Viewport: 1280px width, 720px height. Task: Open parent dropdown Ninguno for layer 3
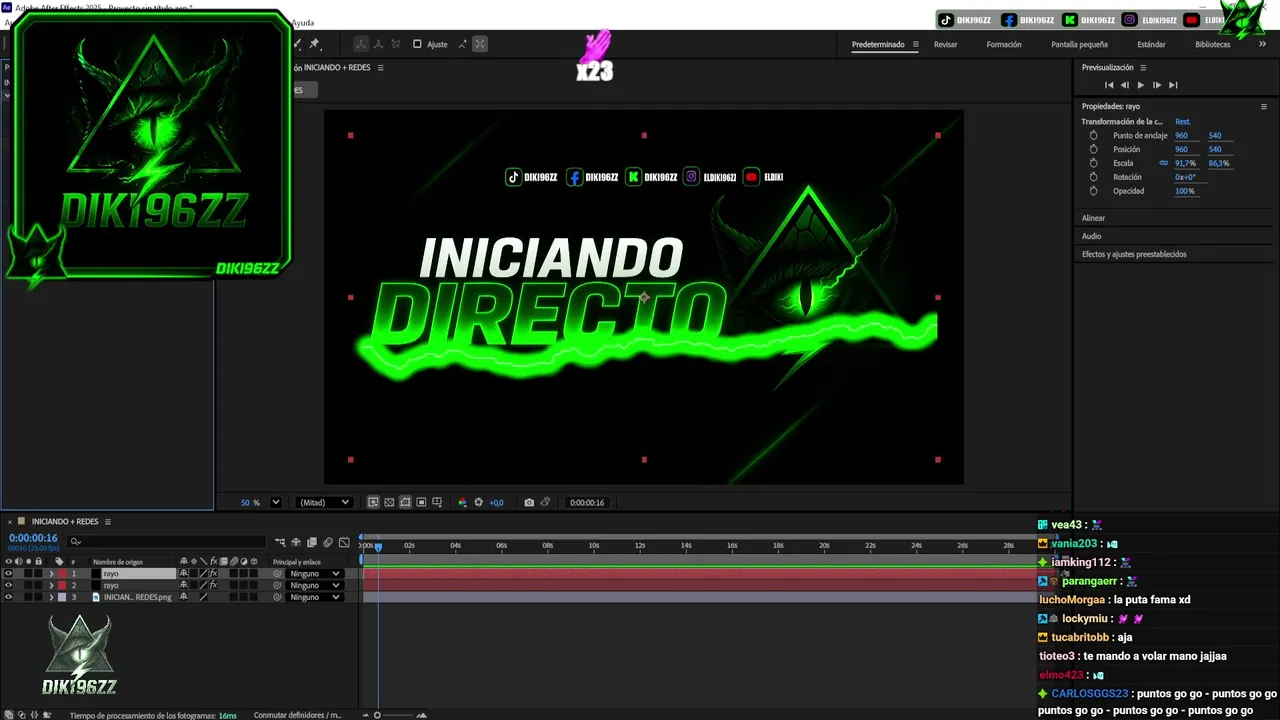click(314, 597)
